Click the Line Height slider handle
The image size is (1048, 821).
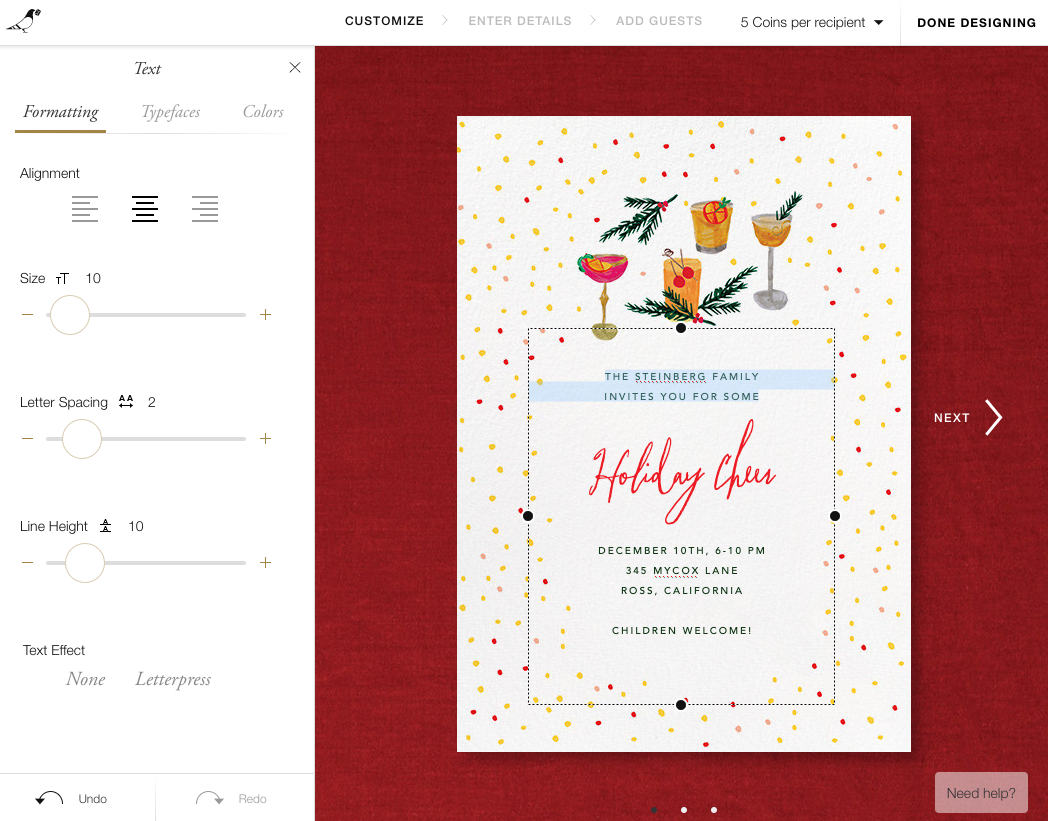tap(85, 563)
